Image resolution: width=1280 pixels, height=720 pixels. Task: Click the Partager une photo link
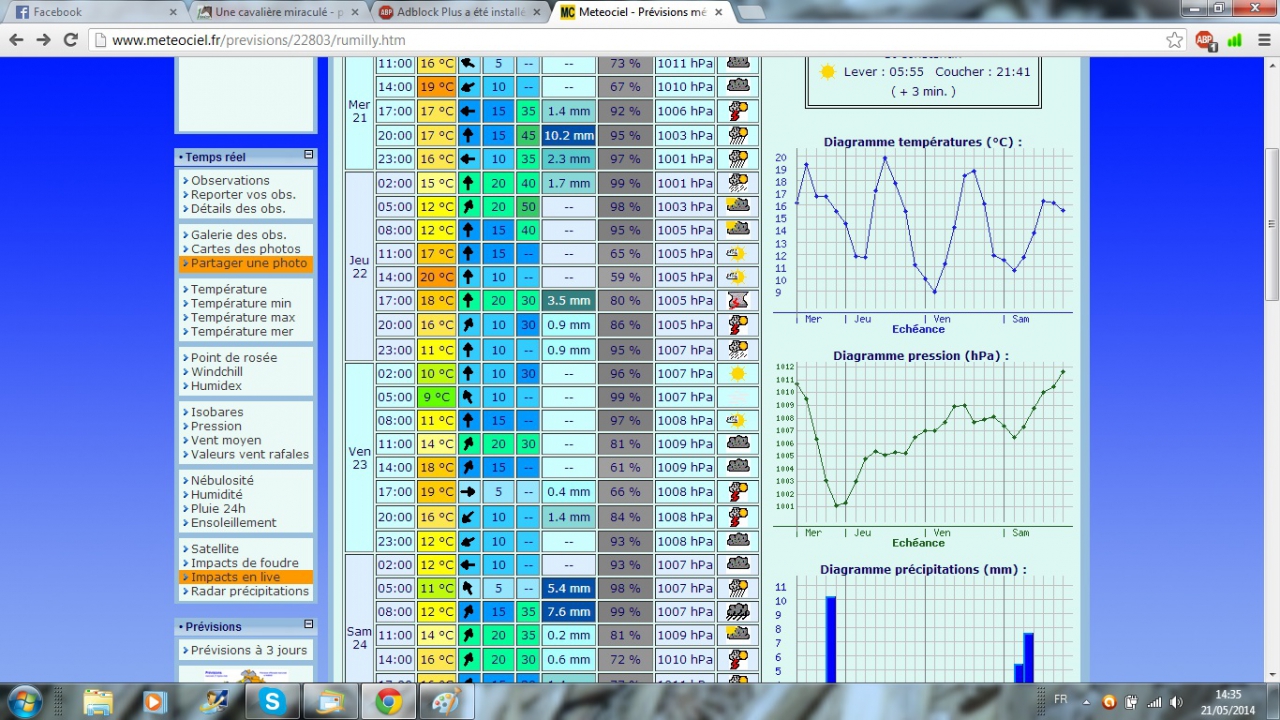tap(249, 263)
